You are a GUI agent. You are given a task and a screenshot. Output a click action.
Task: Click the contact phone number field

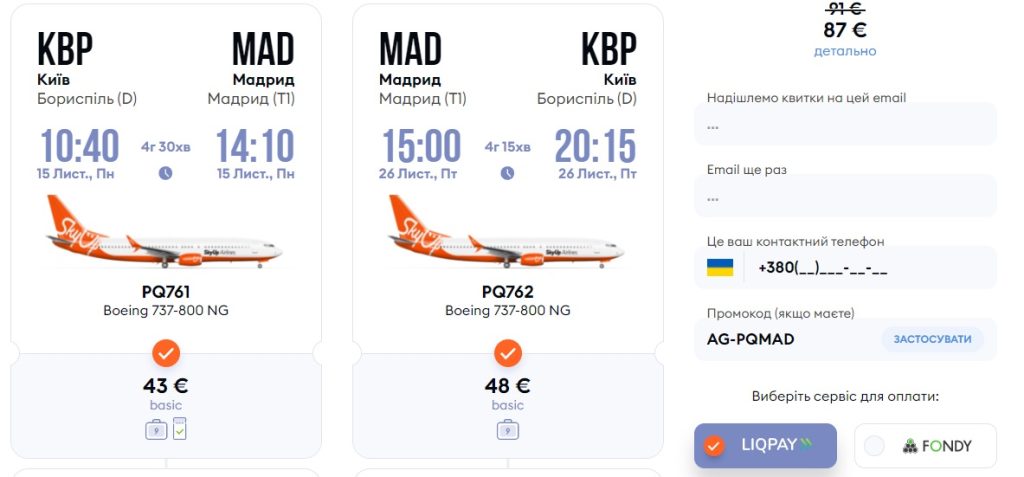870,268
